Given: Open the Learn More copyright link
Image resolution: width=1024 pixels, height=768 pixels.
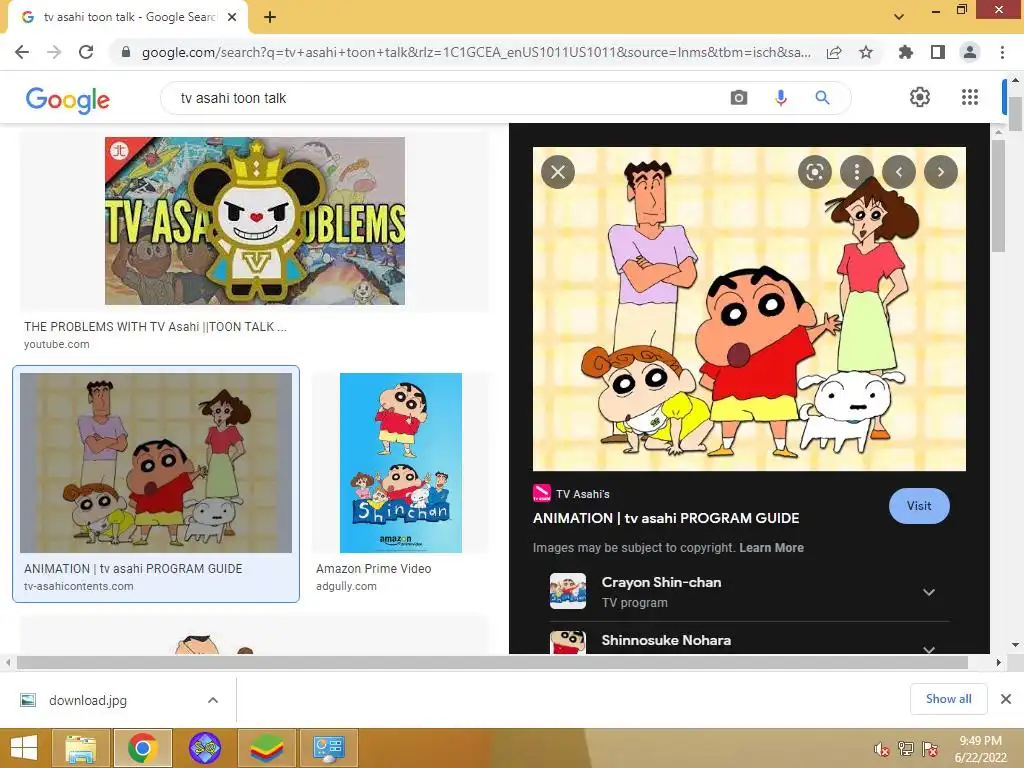Looking at the screenshot, I should 771,548.
